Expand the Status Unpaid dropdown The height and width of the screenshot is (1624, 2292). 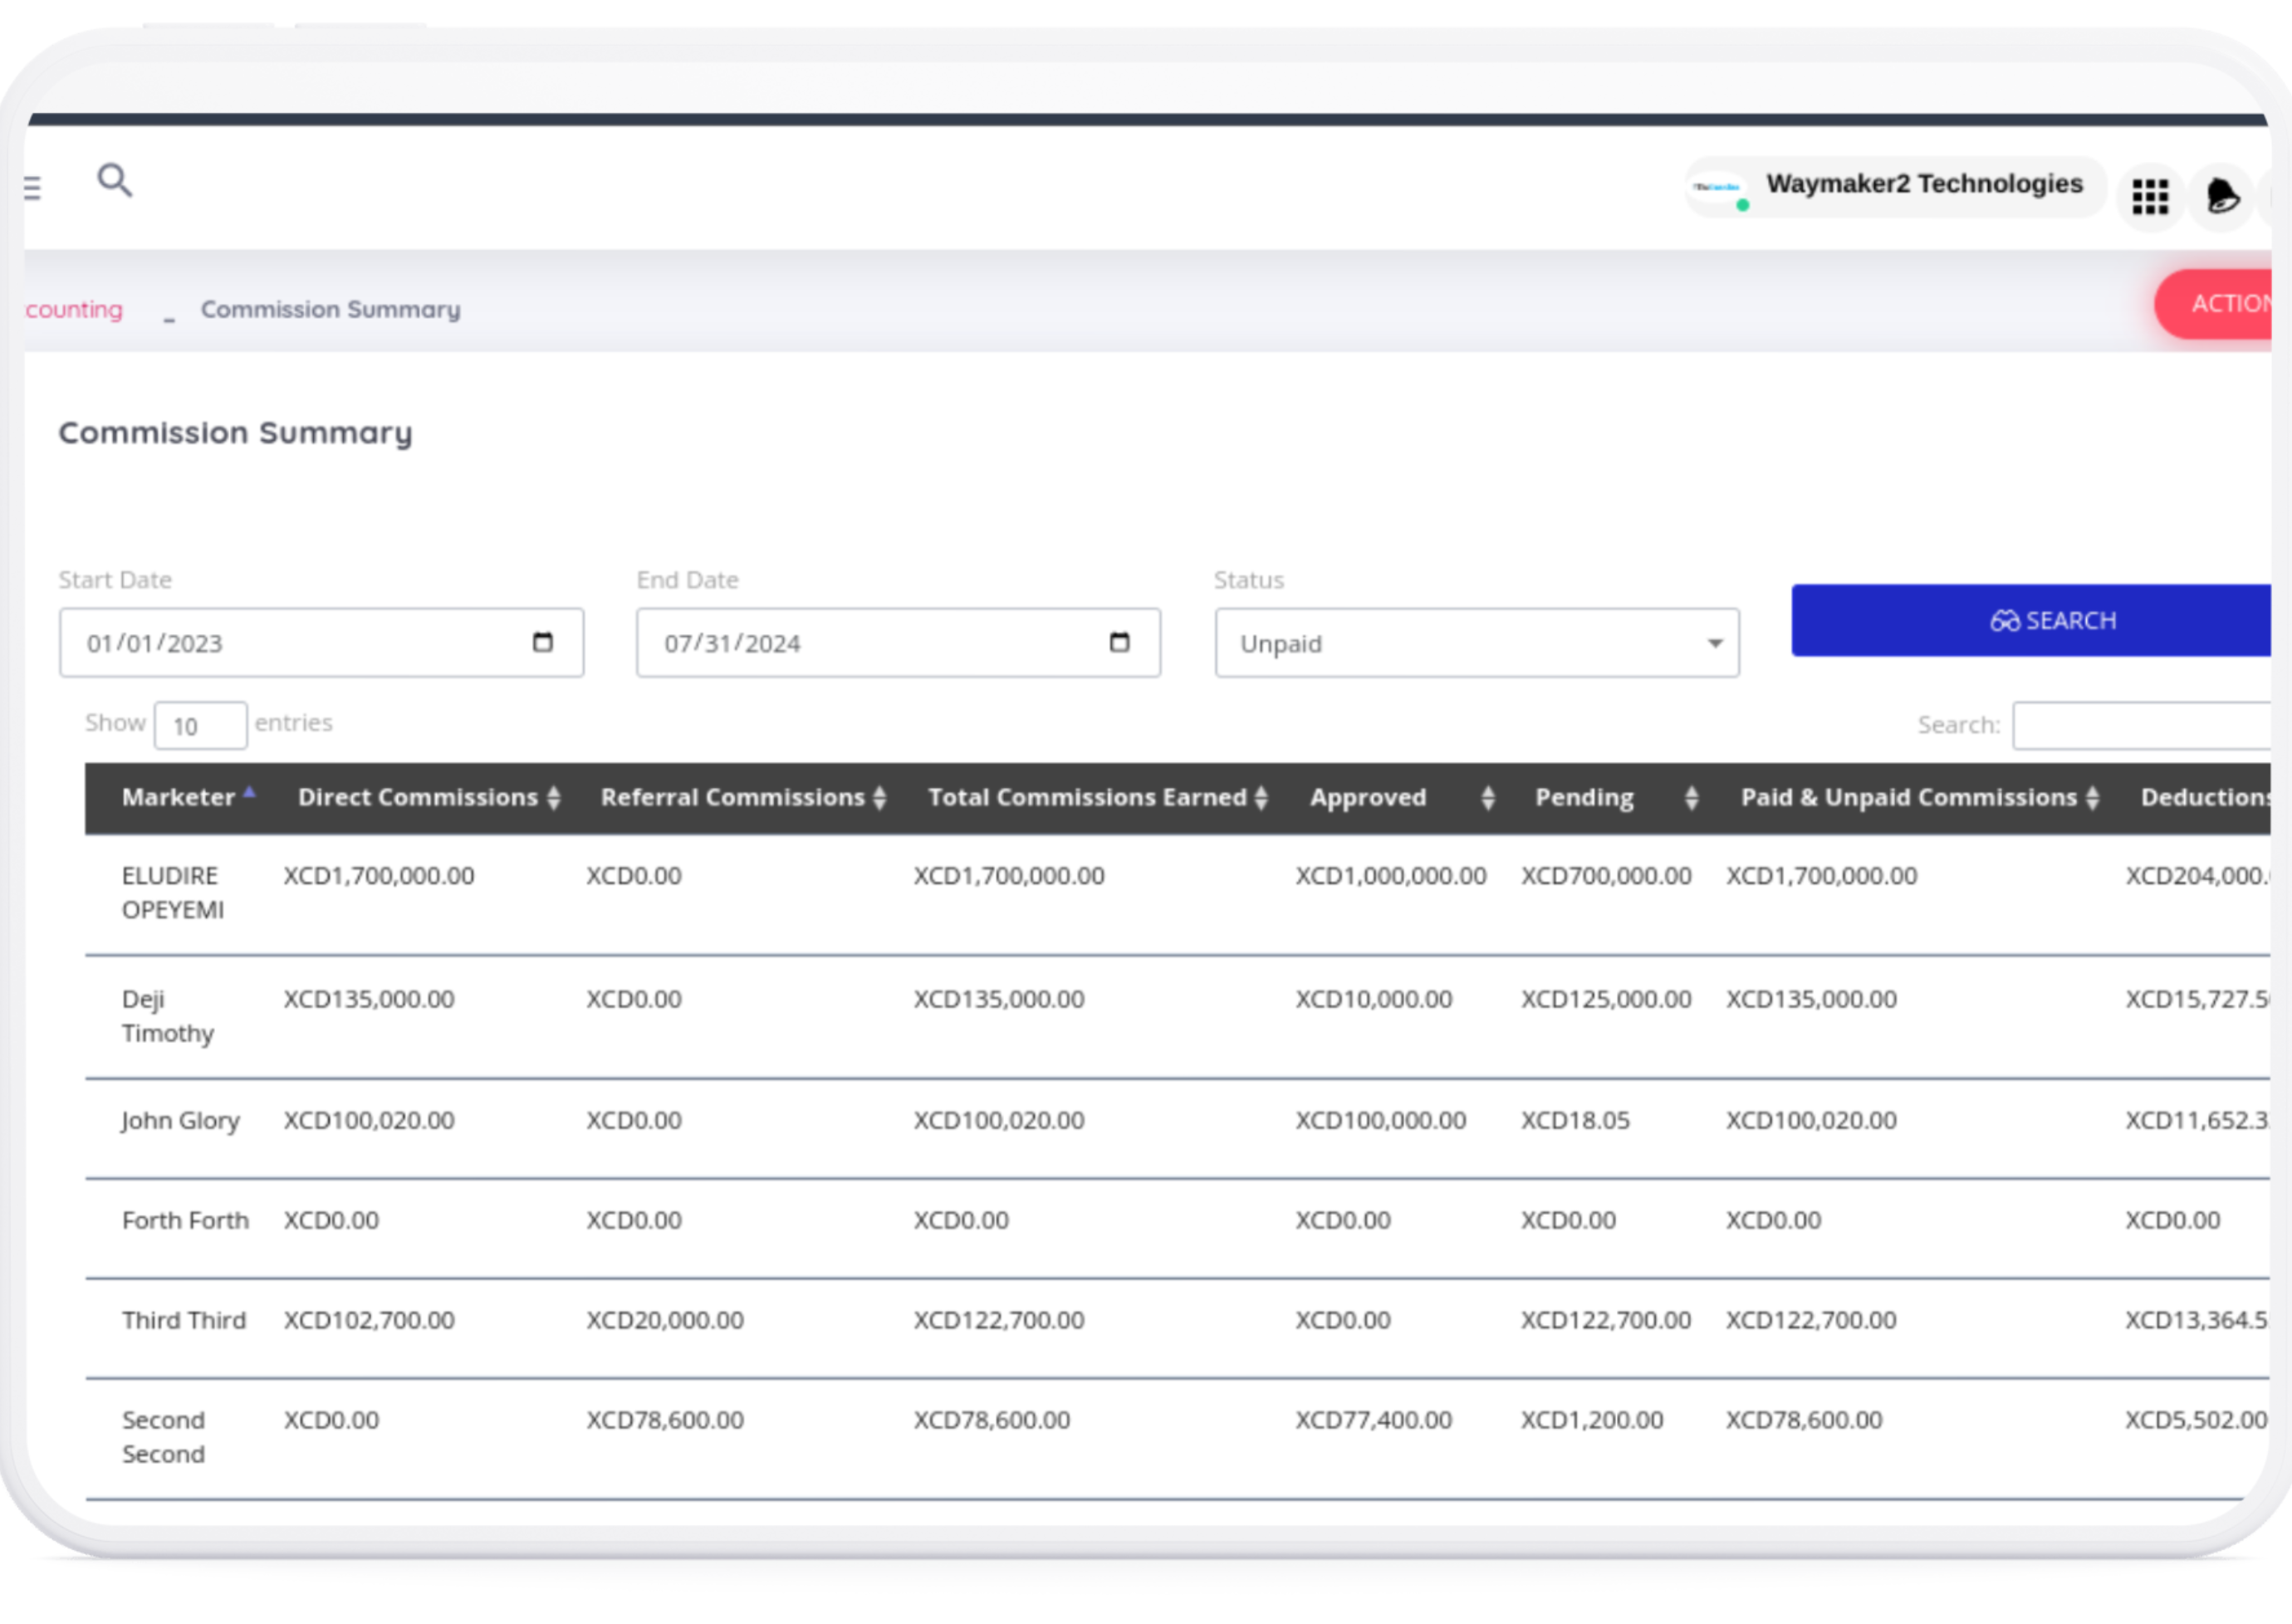[1476, 643]
